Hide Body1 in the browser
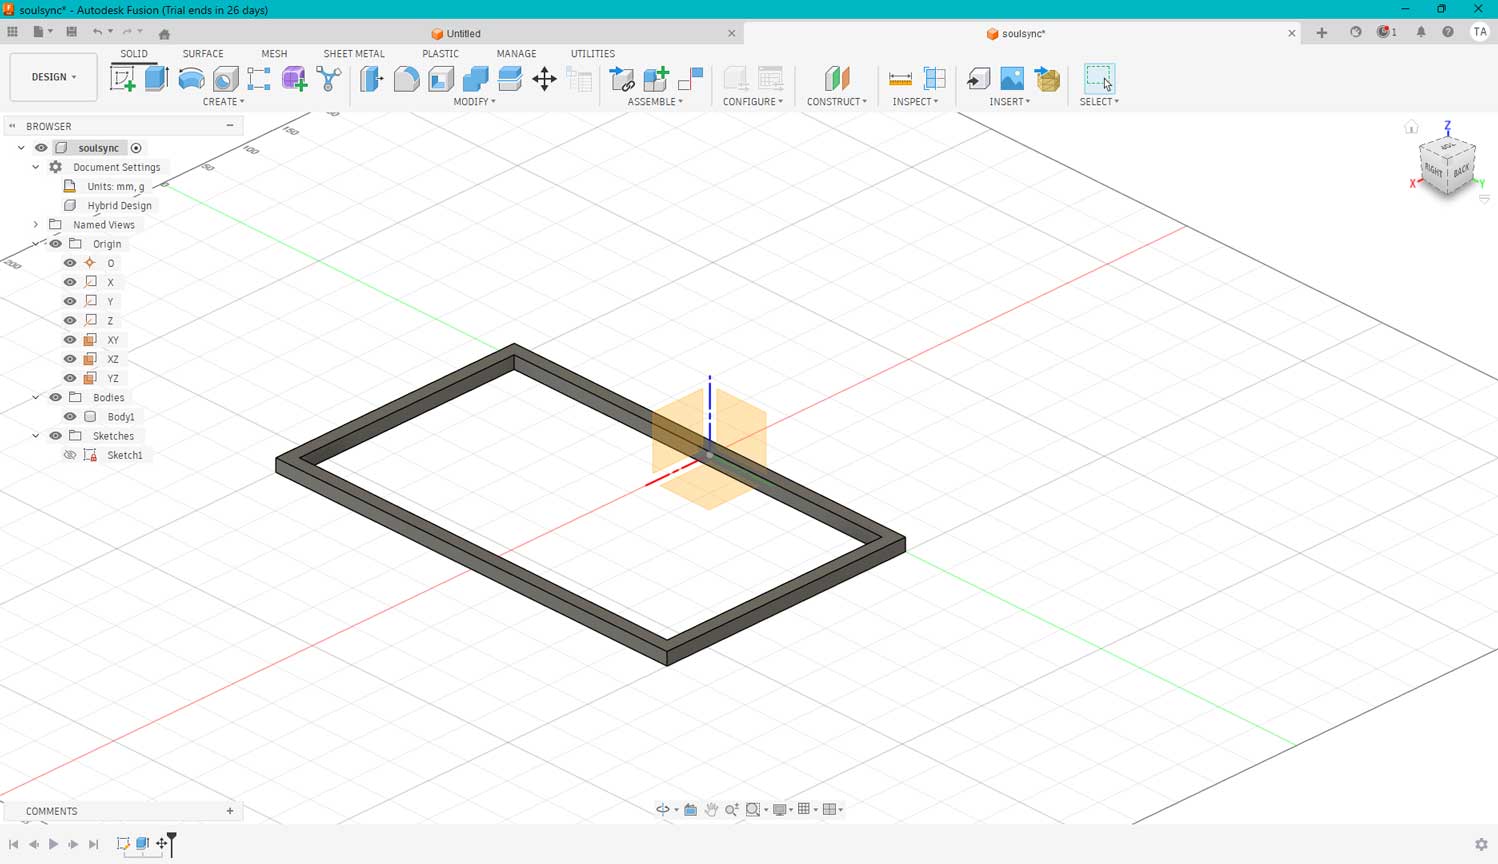1498x864 pixels. point(70,416)
